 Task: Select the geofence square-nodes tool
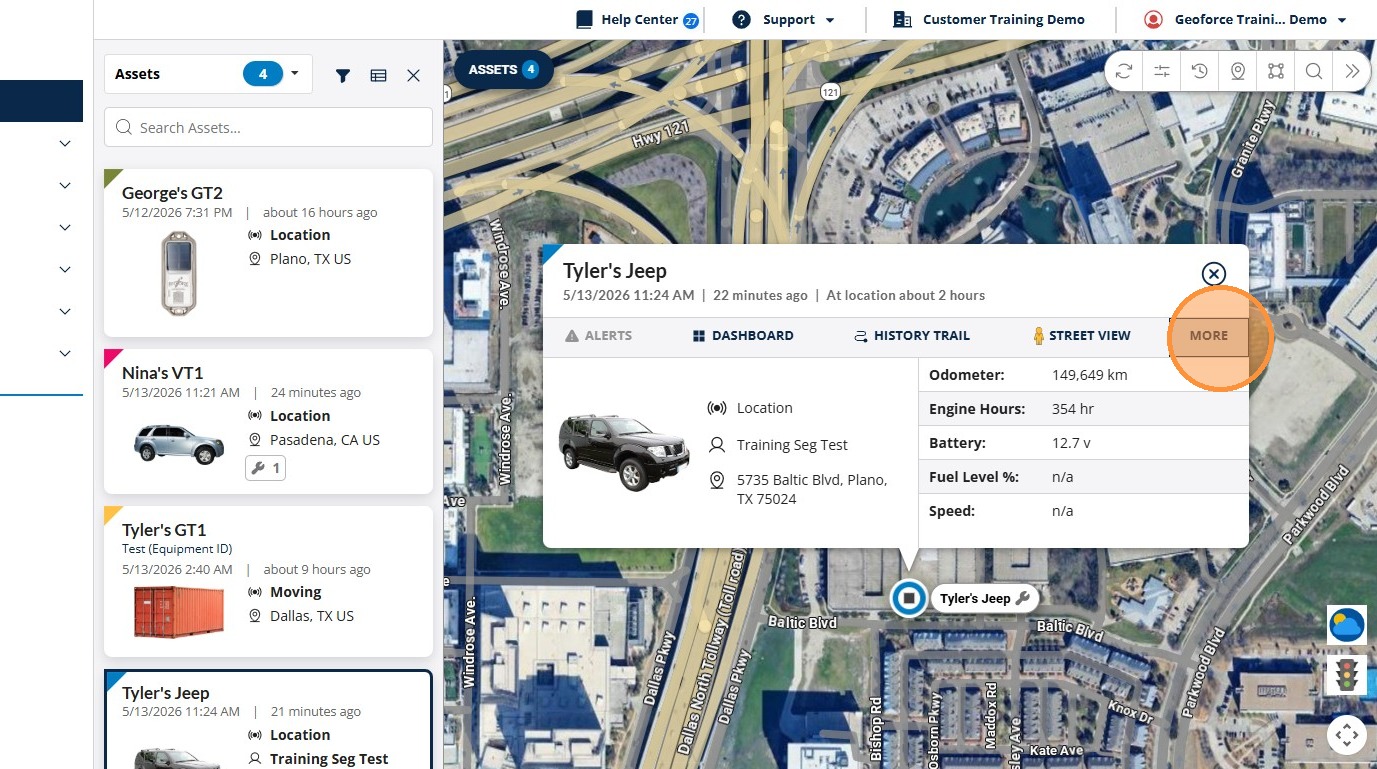click(x=1275, y=71)
